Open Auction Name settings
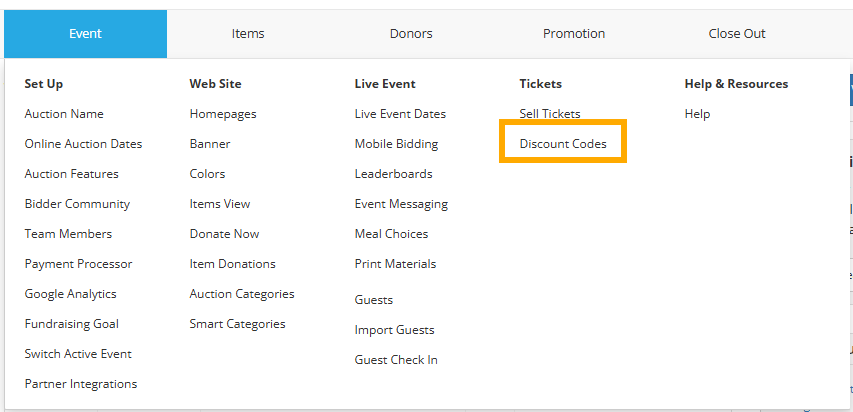This screenshot has height=412, width=853. pos(64,114)
